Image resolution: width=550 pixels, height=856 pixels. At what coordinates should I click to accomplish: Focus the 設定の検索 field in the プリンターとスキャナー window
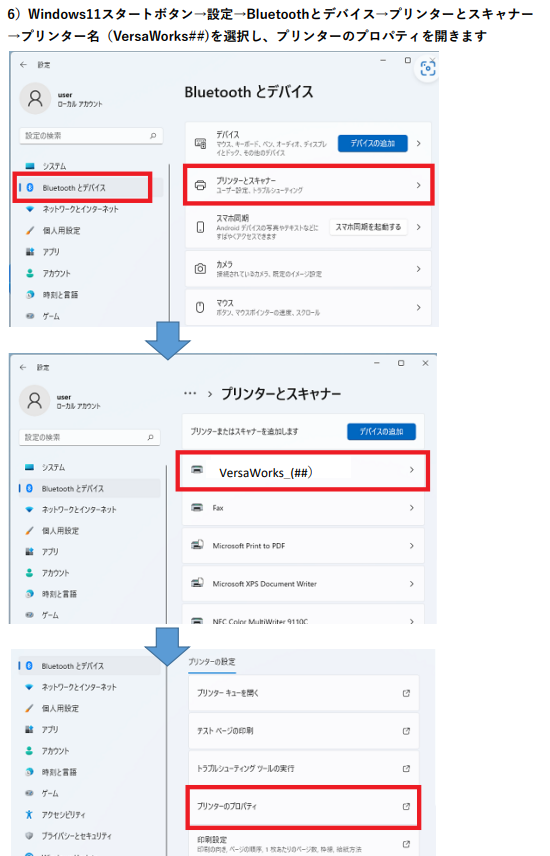coord(90,437)
